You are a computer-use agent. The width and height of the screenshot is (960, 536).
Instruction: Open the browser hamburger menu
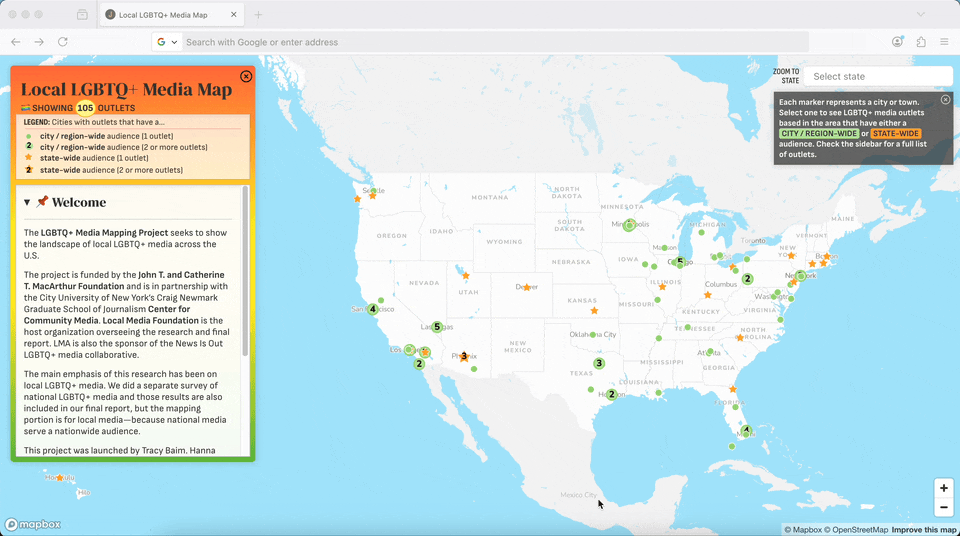click(x=944, y=42)
